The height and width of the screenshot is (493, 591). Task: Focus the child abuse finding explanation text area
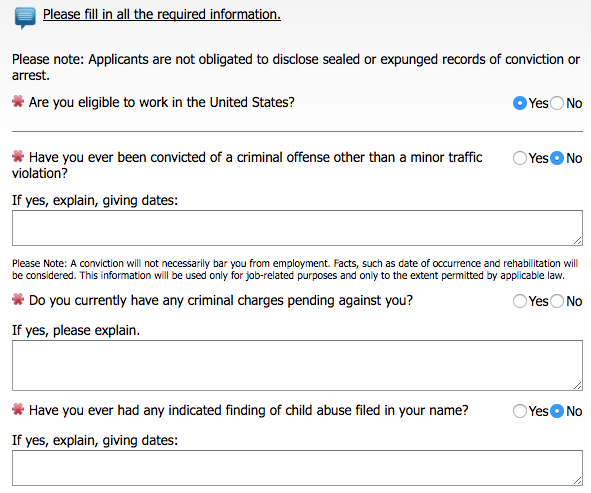(297, 468)
